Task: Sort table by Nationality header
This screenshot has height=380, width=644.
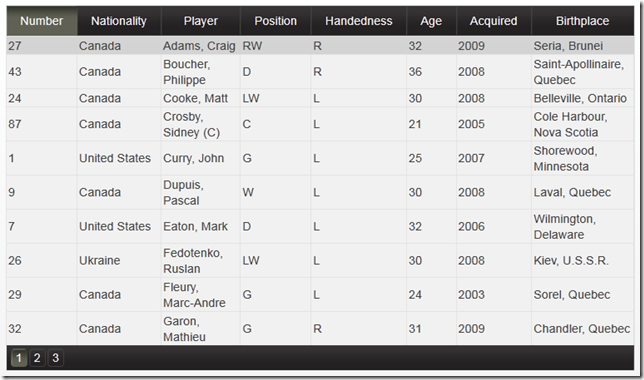Action: pos(119,21)
